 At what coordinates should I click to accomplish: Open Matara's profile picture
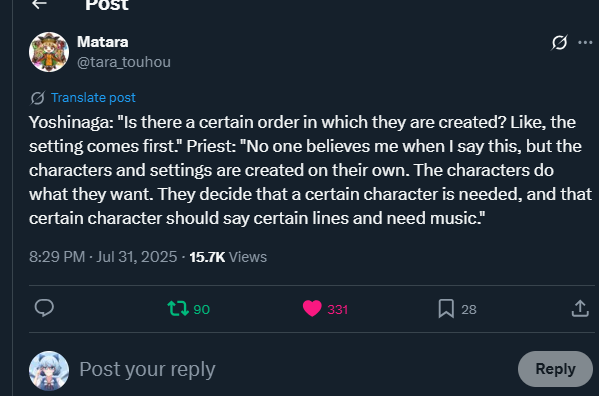pos(49,52)
